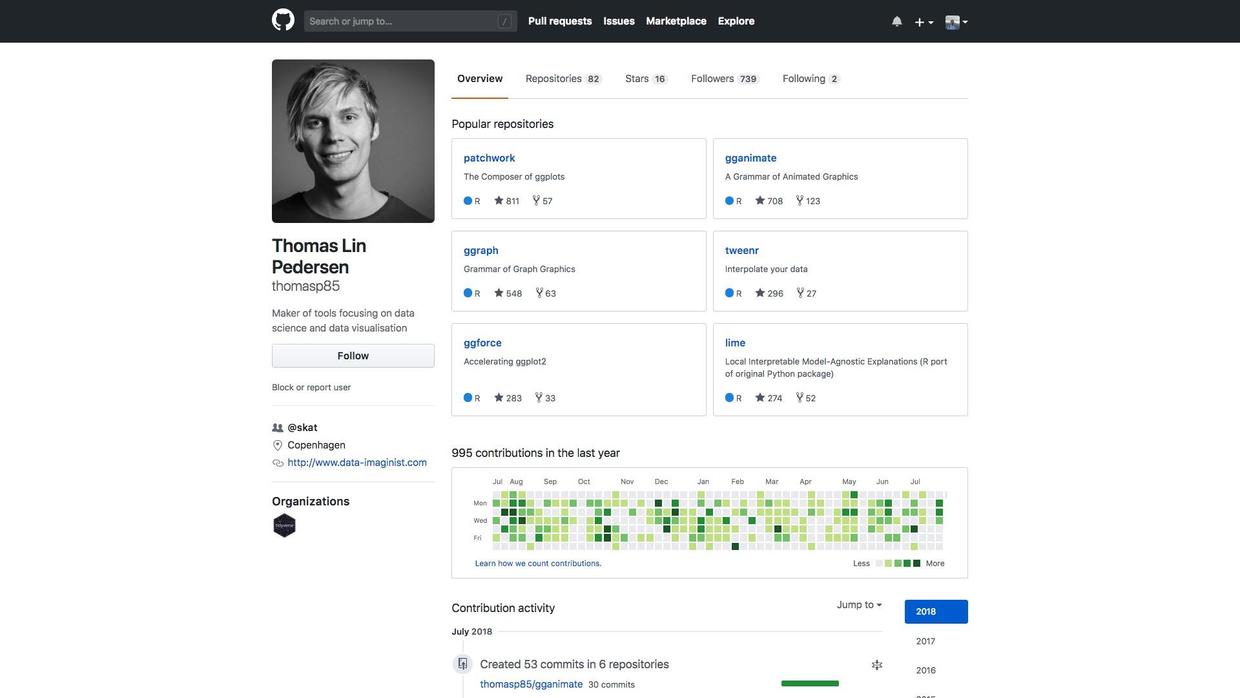Open the organization hexagon avatar
Viewport: 1240px width, 698px height.
click(285, 526)
